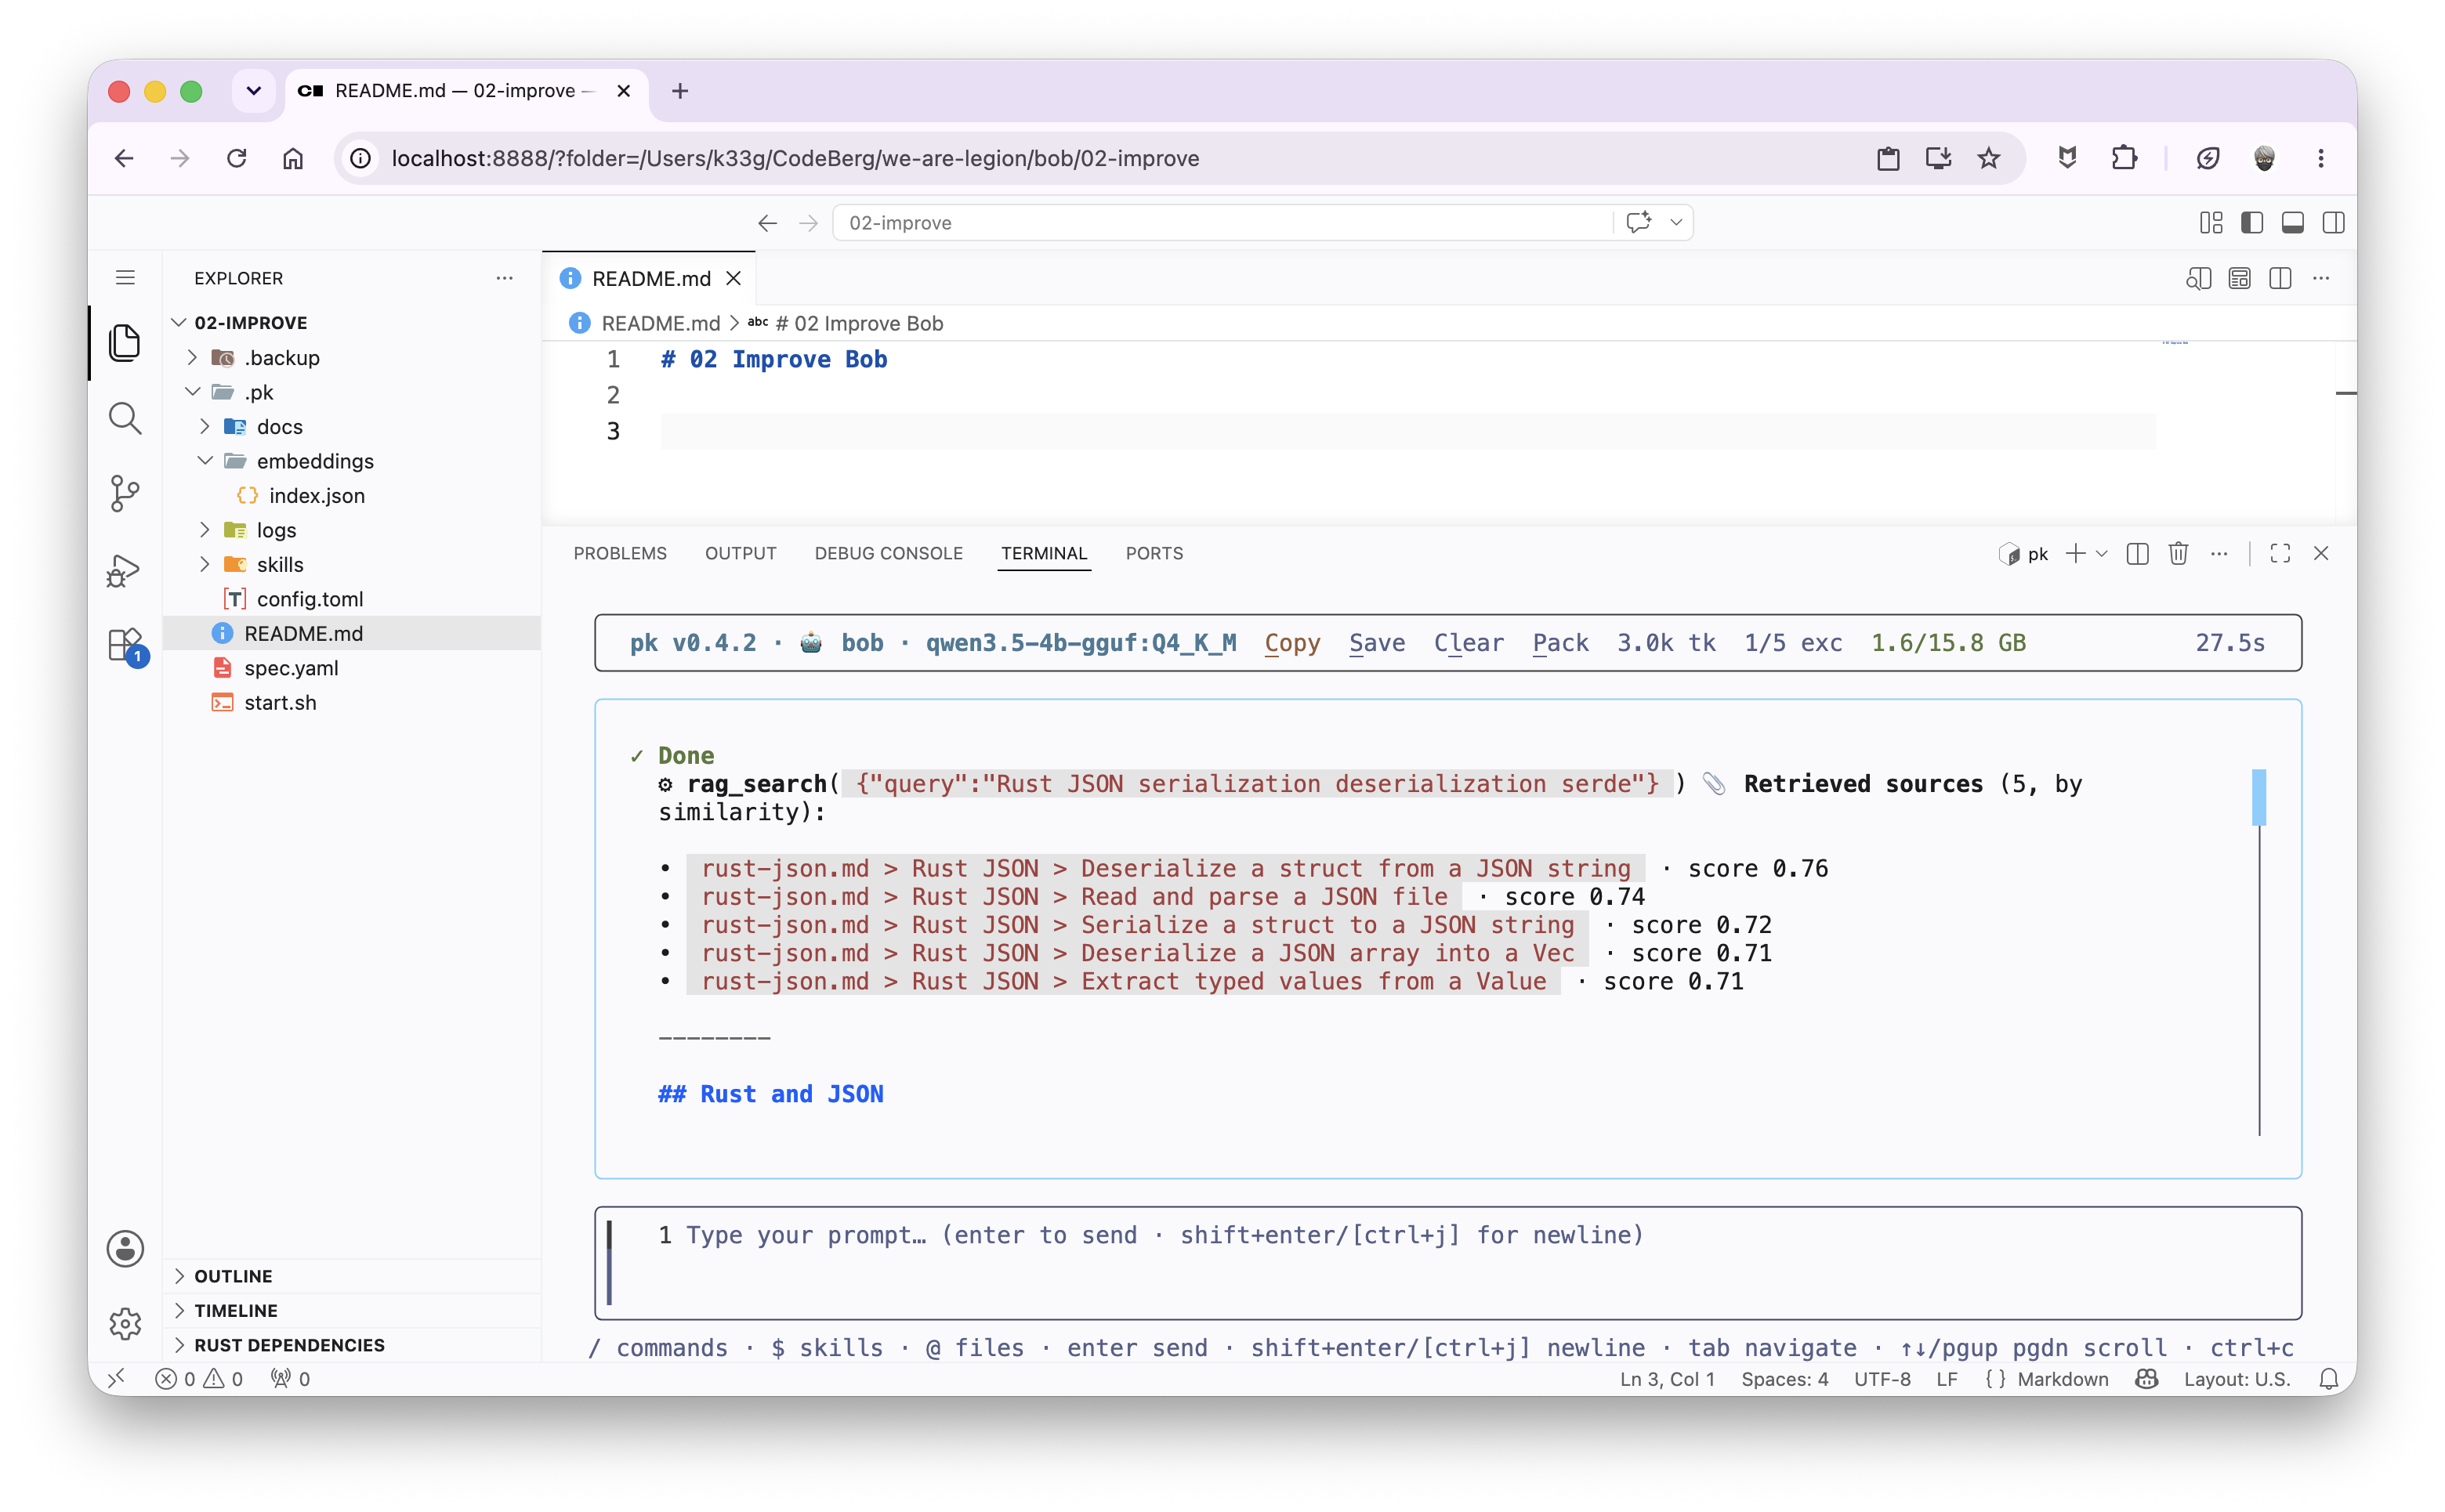Create a new terminal with plus icon
Viewport: 2445px width, 1512px height.
pyautogui.click(x=2075, y=553)
